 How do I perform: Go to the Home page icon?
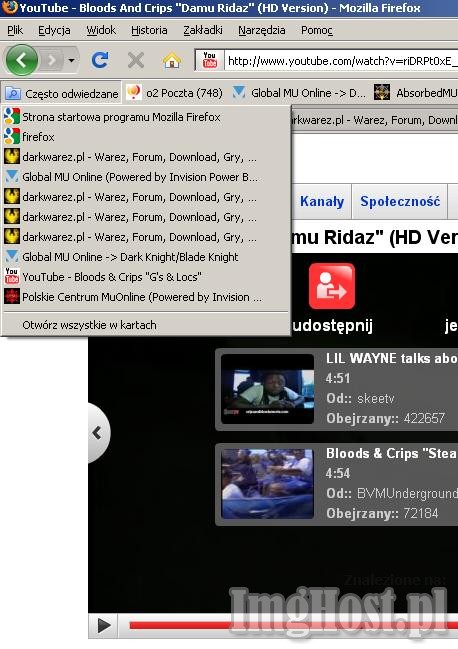point(172,60)
